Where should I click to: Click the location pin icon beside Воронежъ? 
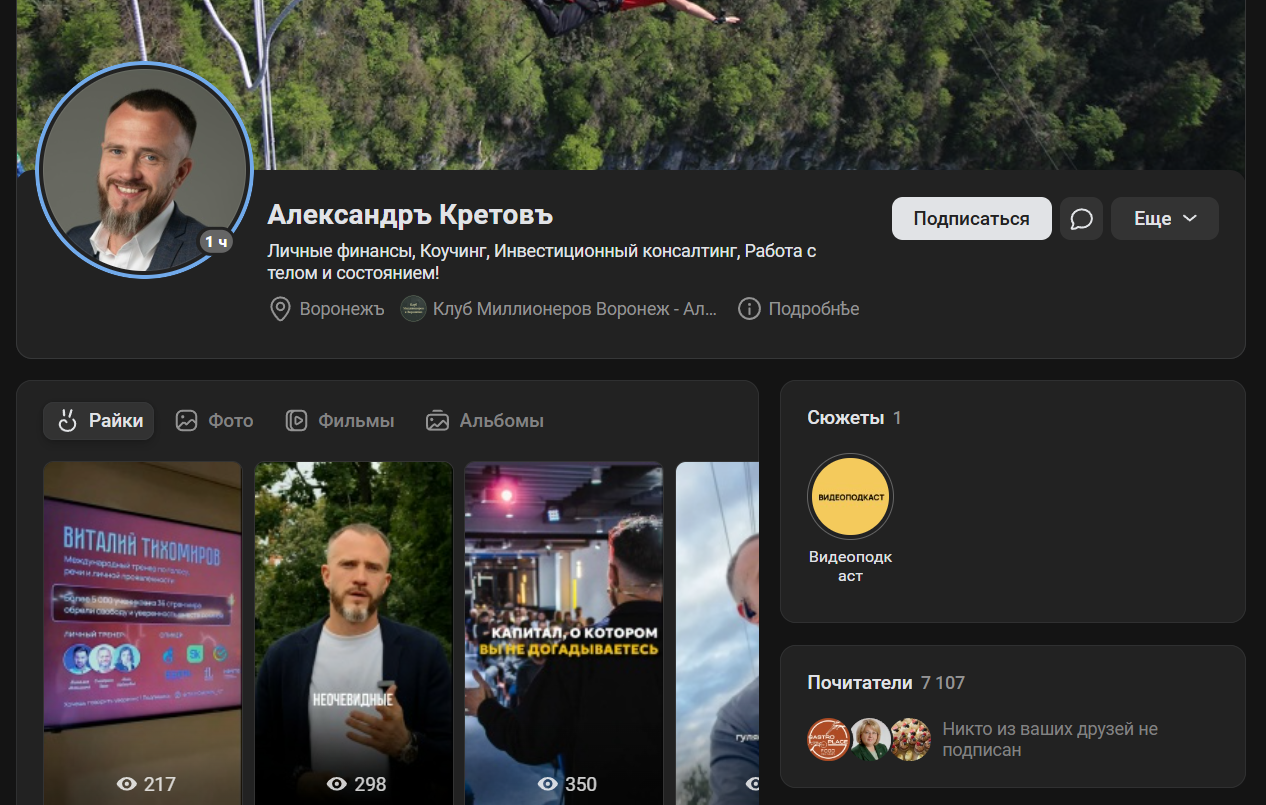280,308
